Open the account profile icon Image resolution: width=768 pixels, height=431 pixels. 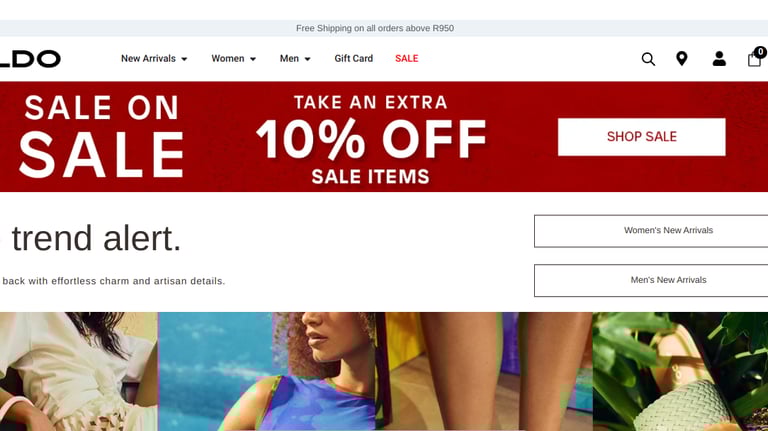[x=719, y=59]
